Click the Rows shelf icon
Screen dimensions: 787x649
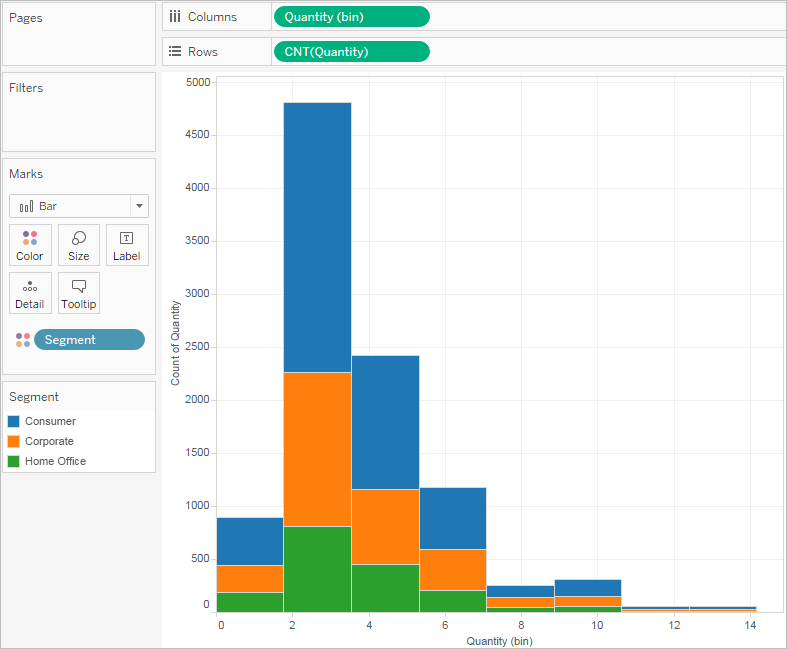[x=175, y=51]
